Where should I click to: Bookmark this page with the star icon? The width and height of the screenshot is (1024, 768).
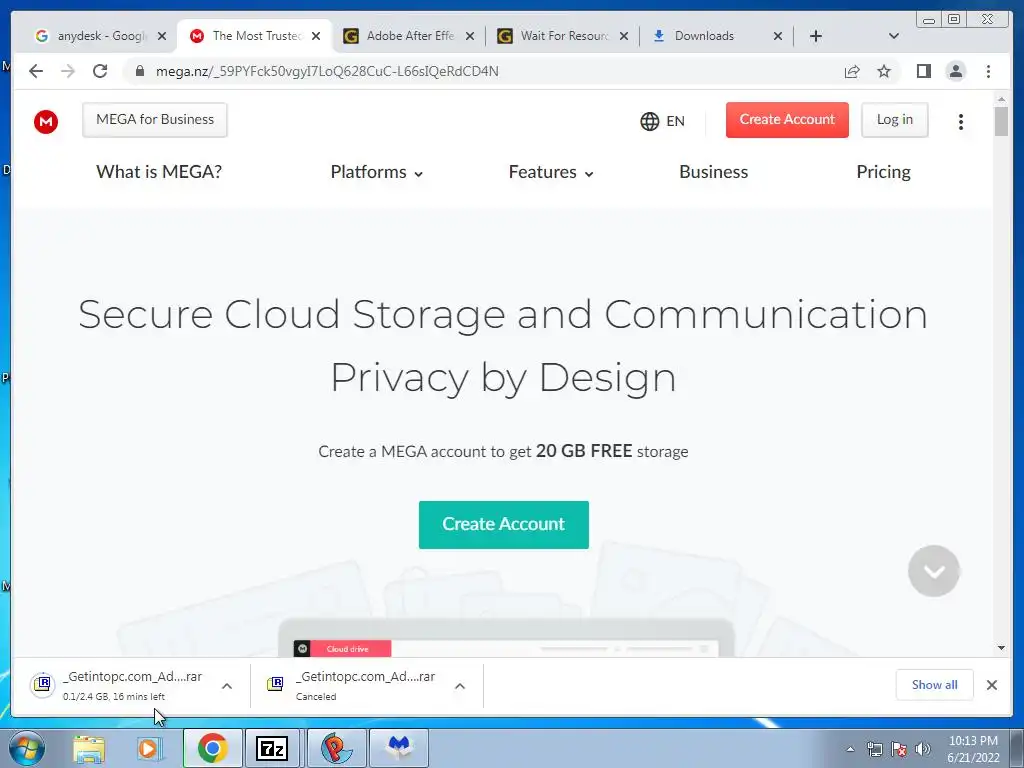[884, 71]
